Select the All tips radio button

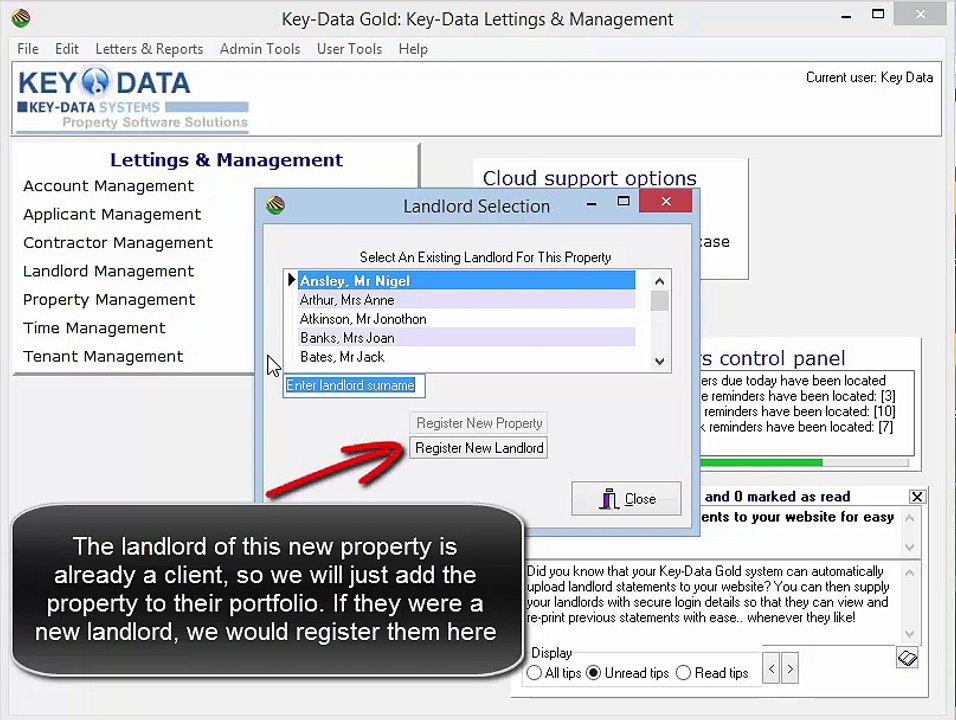pos(534,672)
